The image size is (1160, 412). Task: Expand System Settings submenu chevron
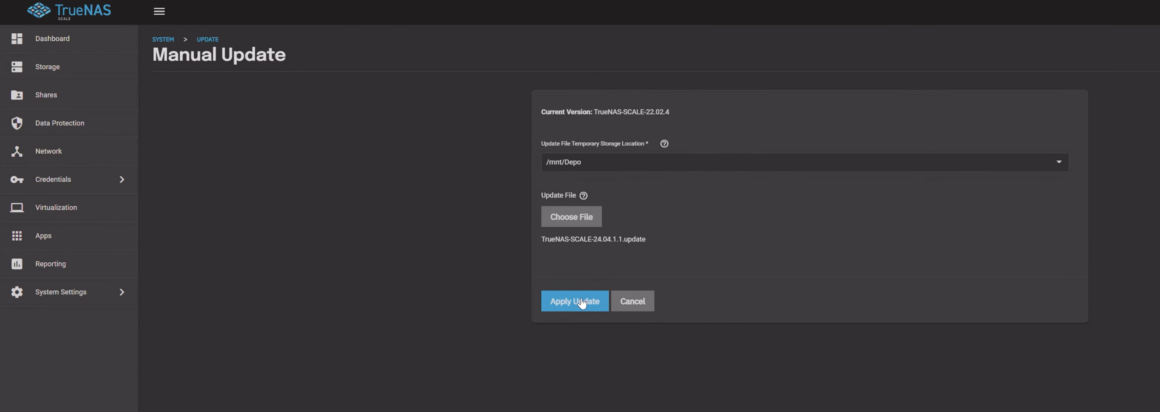[x=122, y=292]
